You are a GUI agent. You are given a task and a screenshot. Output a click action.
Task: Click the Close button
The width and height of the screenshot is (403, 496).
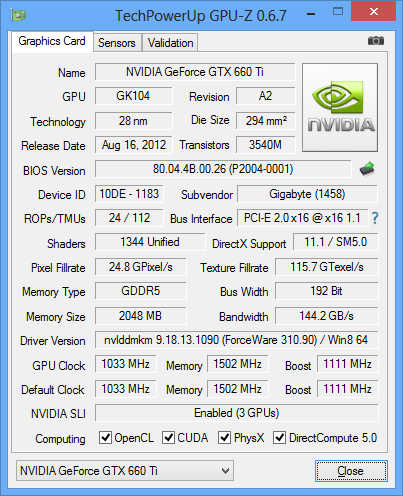(x=351, y=471)
